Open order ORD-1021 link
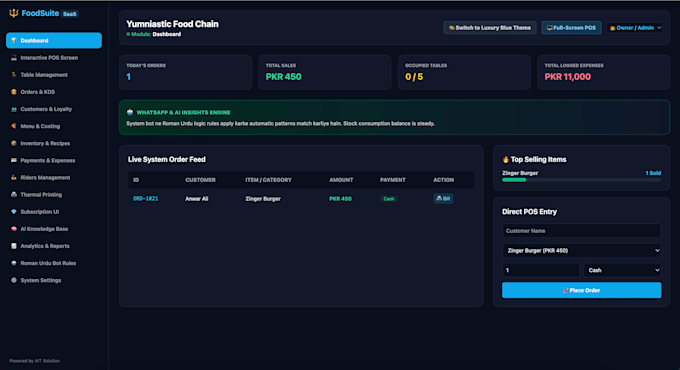The image size is (680, 370). pyautogui.click(x=145, y=199)
